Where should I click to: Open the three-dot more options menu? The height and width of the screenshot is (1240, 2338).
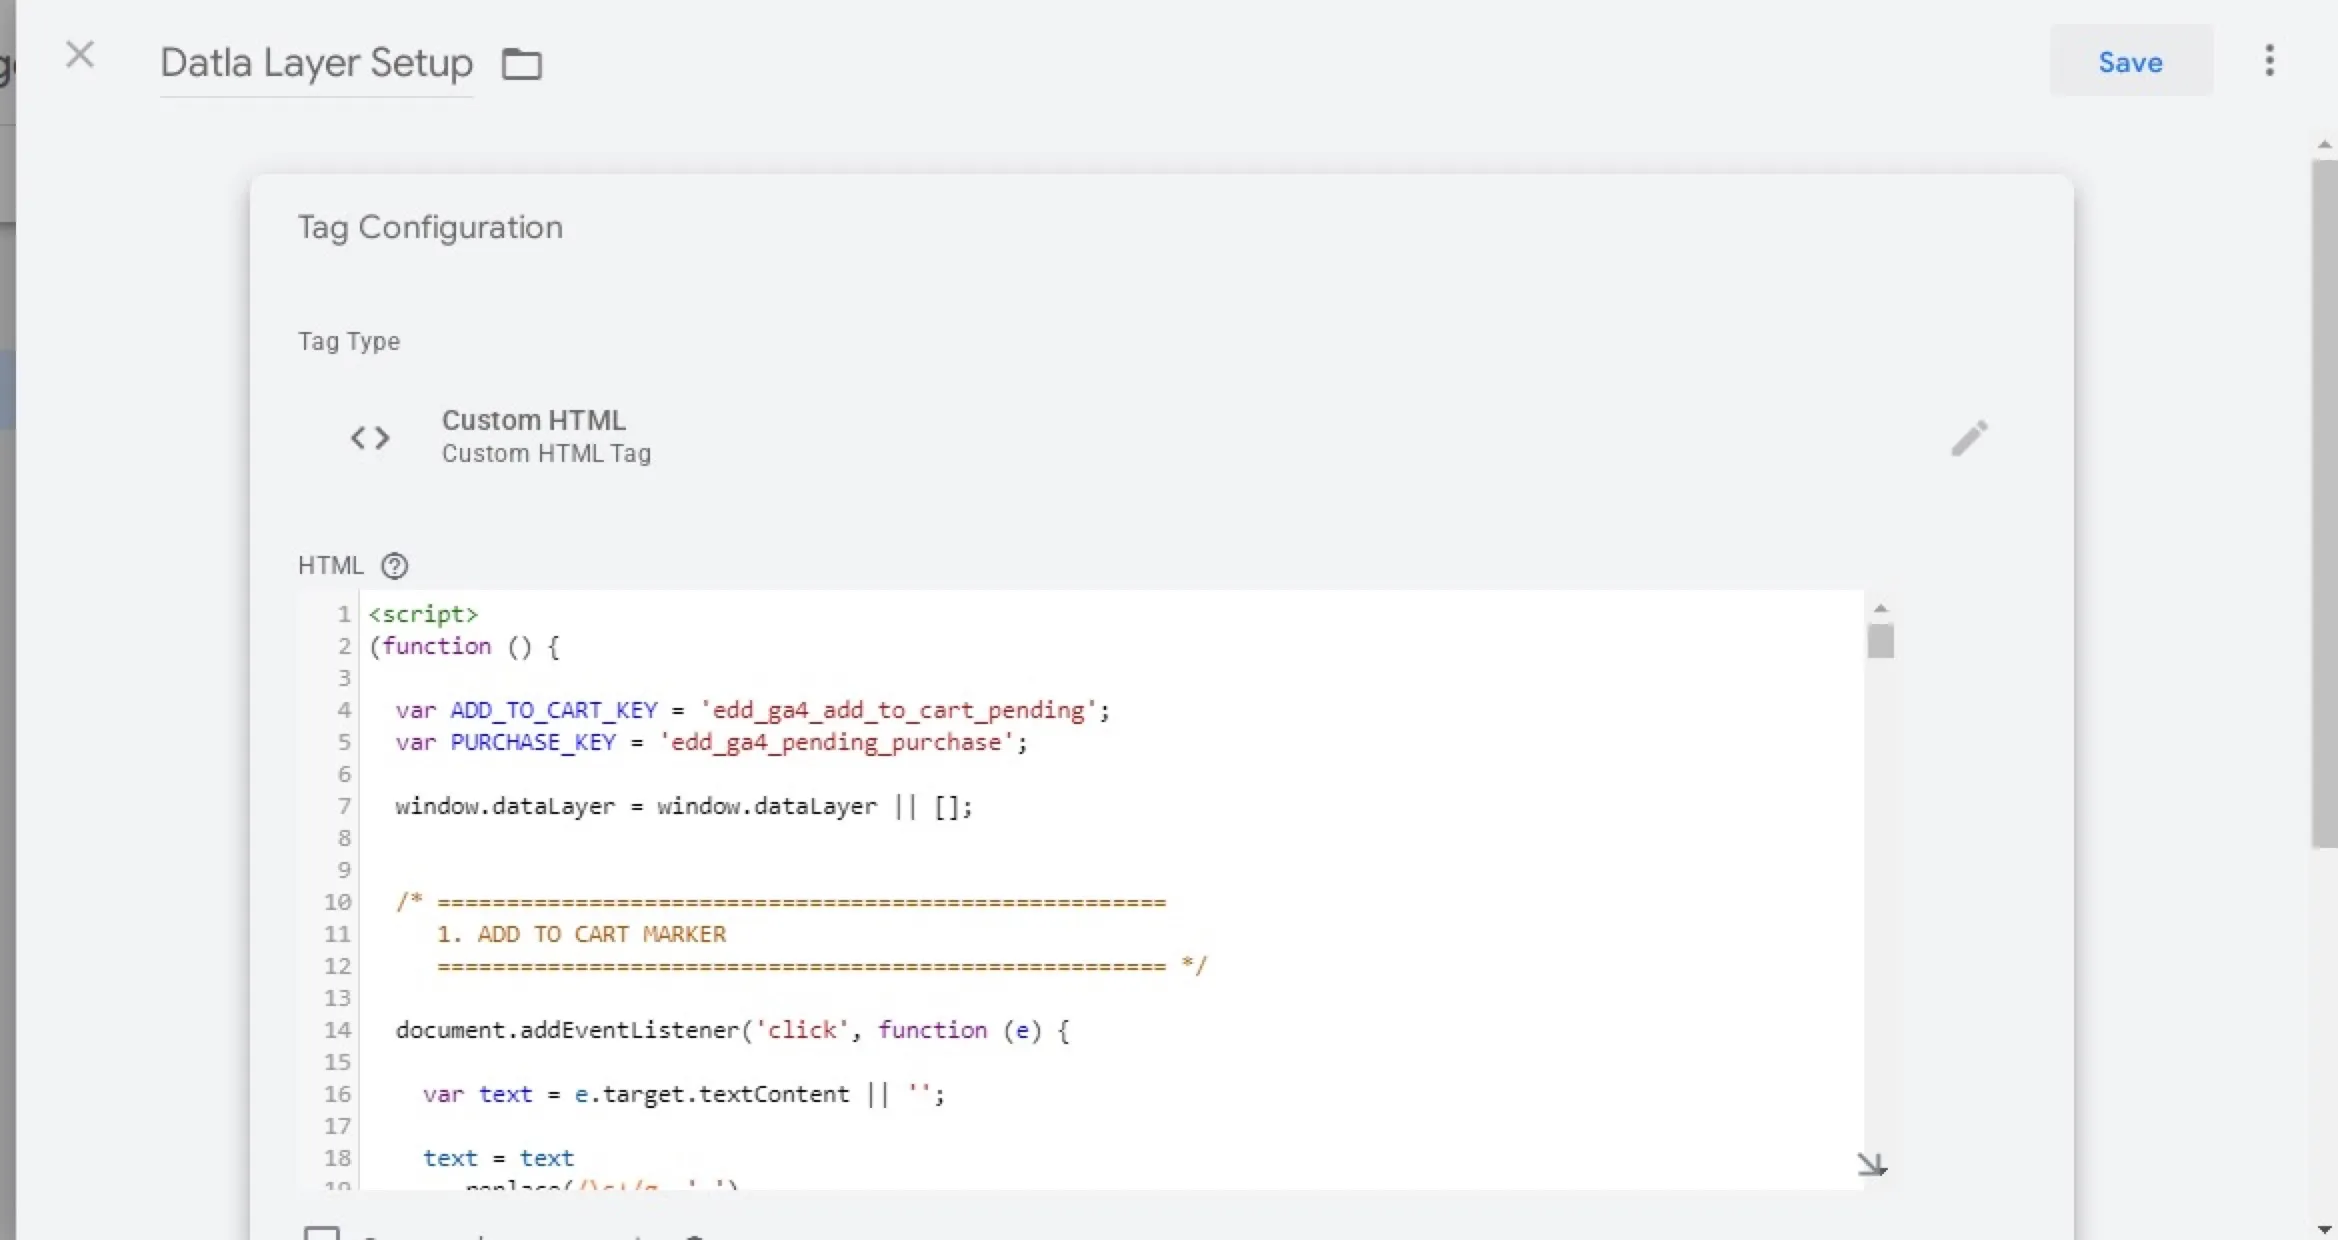[2270, 61]
